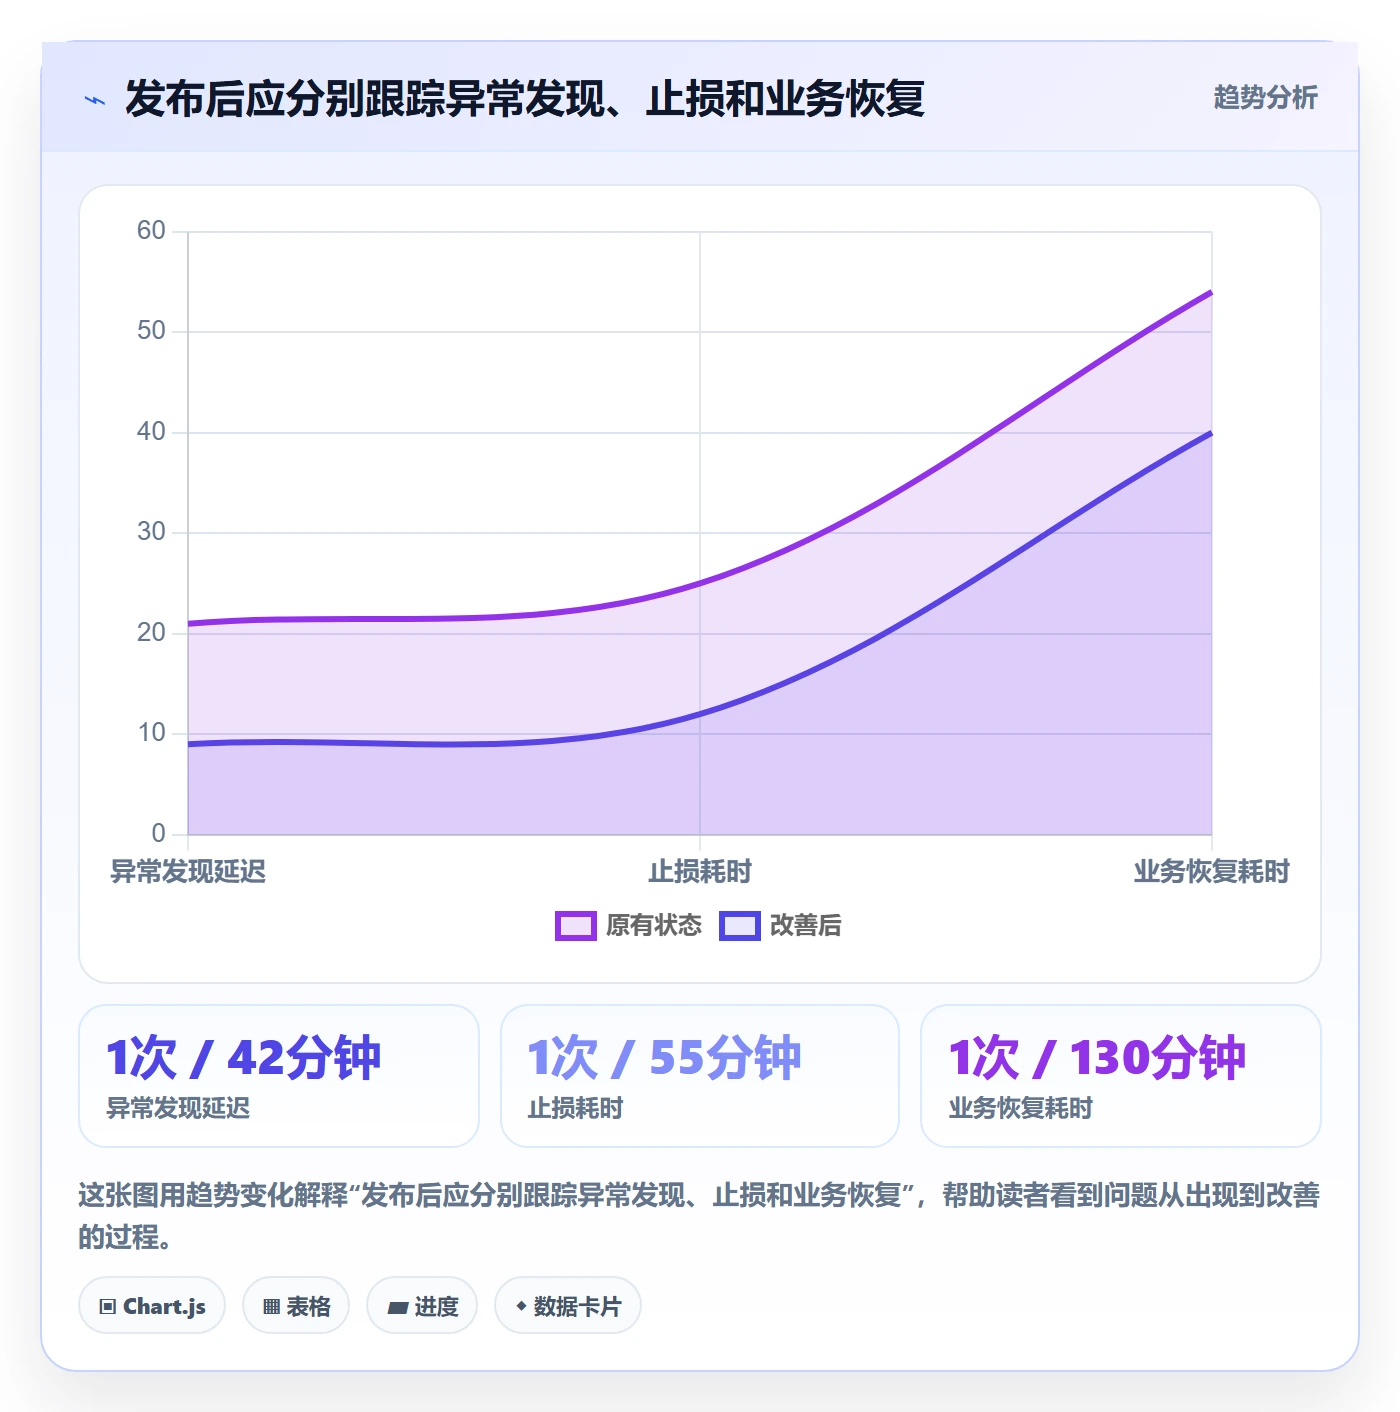This screenshot has height=1412, width=1400.
Task: Click the 趋势分析 label in header
Action: pos(1265,97)
